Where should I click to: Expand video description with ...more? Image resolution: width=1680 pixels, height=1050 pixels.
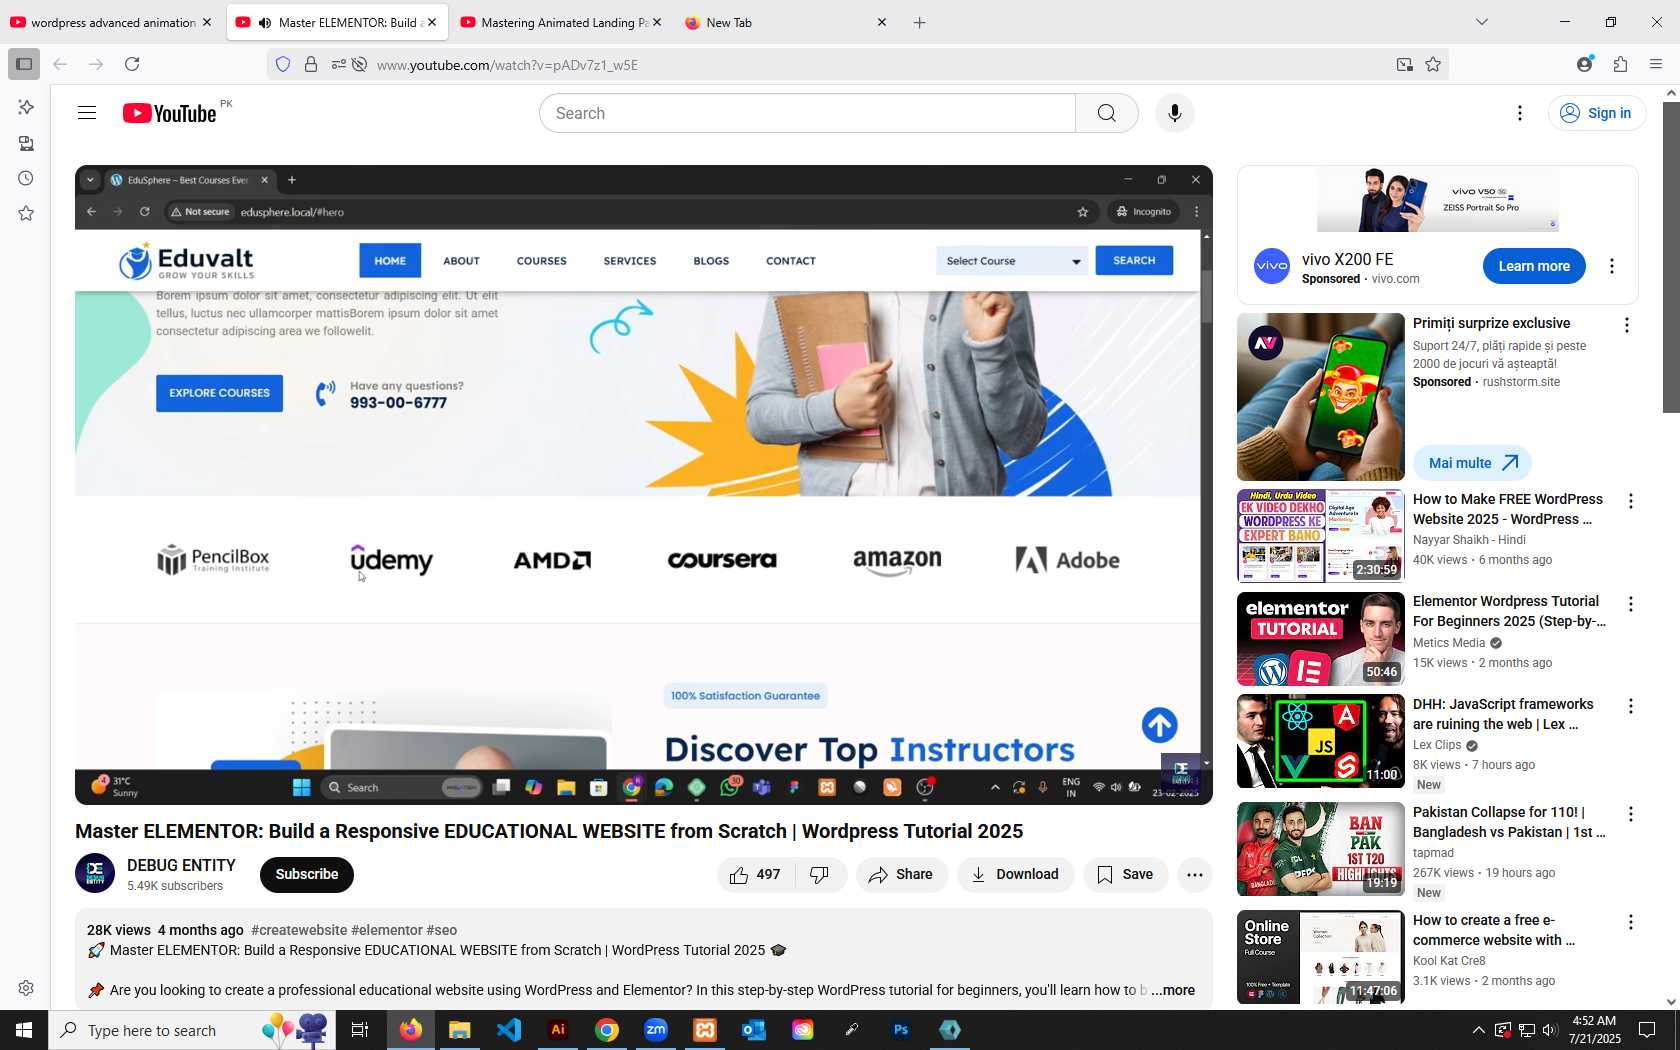click(x=1173, y=990)
